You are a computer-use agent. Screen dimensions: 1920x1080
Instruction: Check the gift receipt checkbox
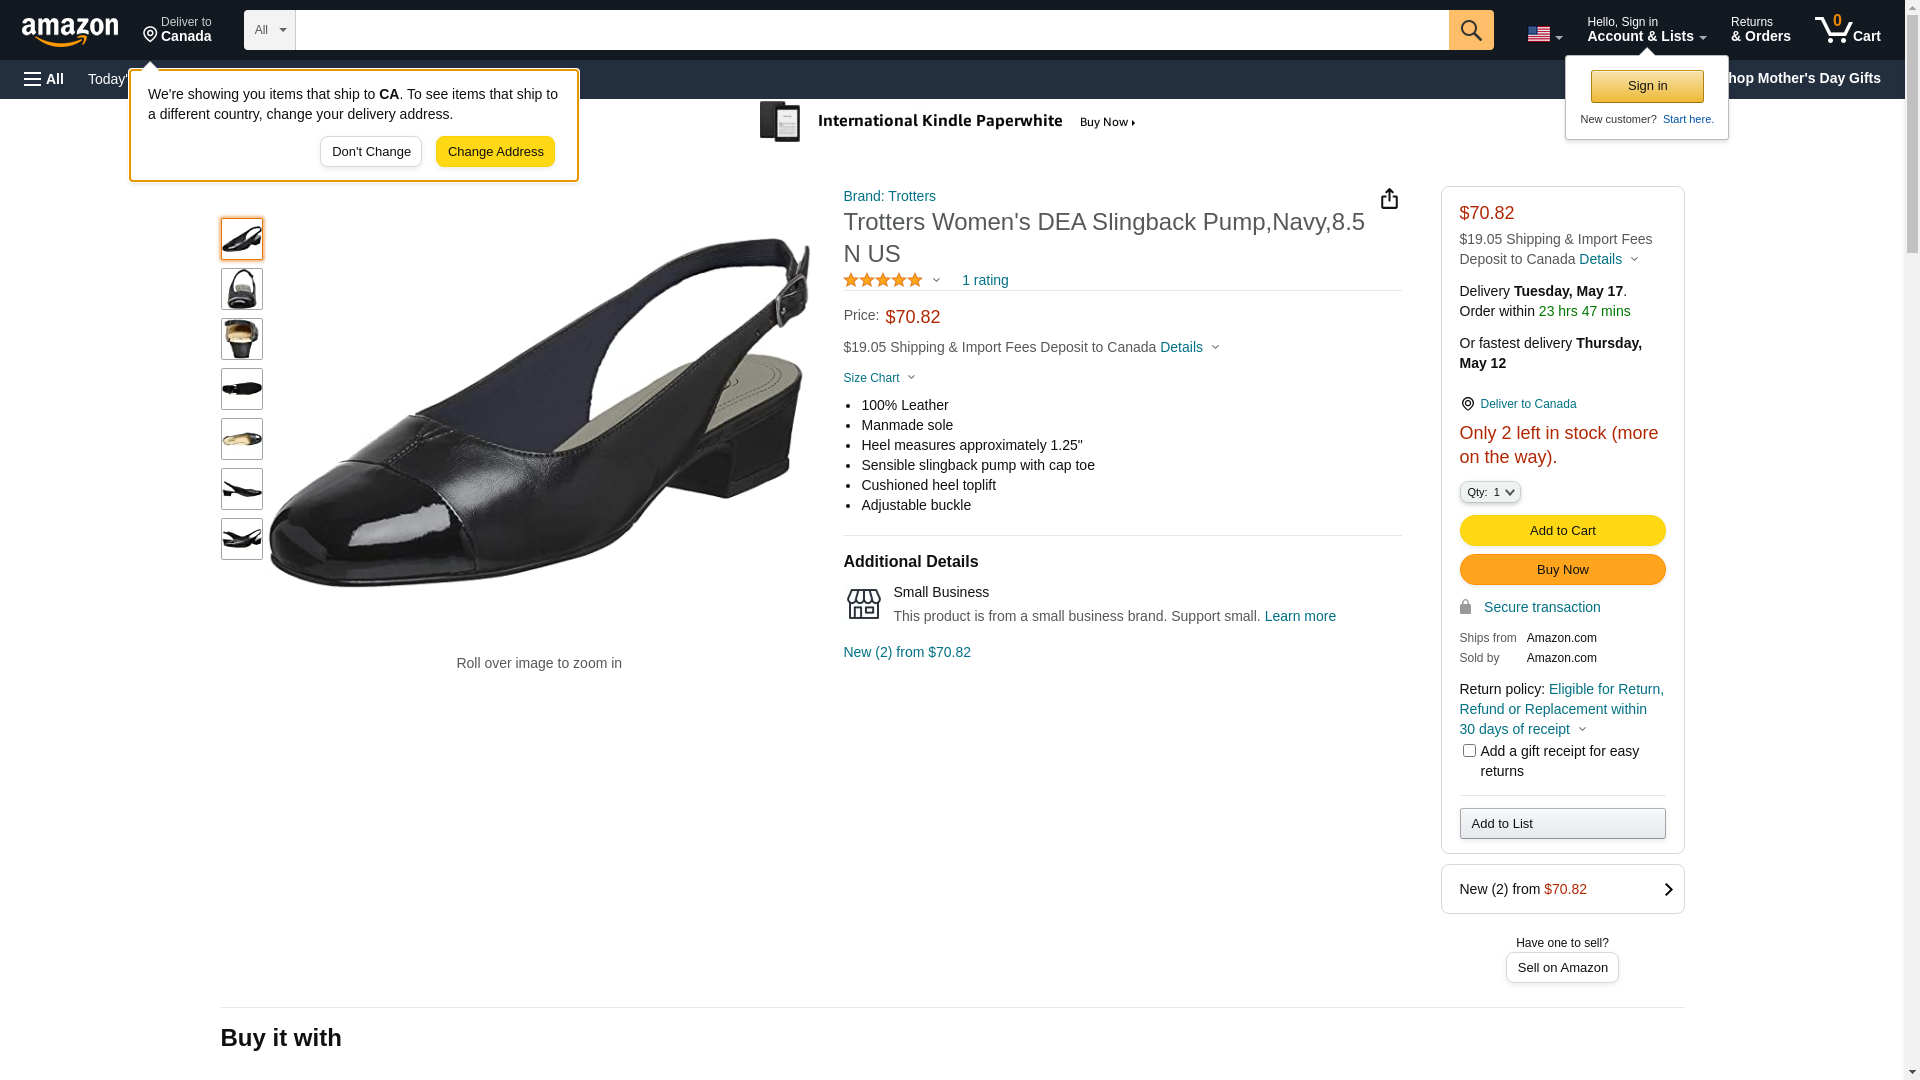click(x=1469, y=751)
